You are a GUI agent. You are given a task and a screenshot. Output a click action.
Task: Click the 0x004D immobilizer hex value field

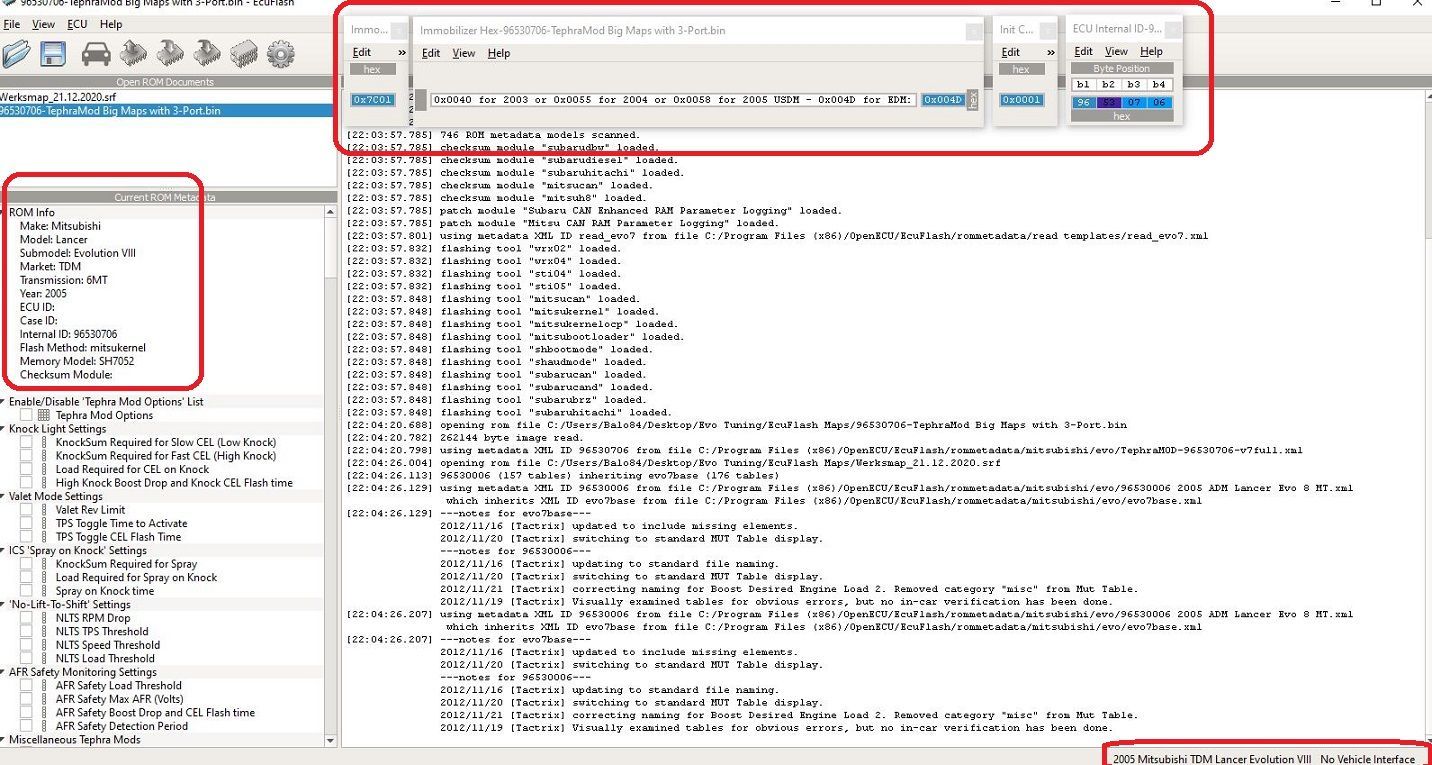(x=942, y=100)
